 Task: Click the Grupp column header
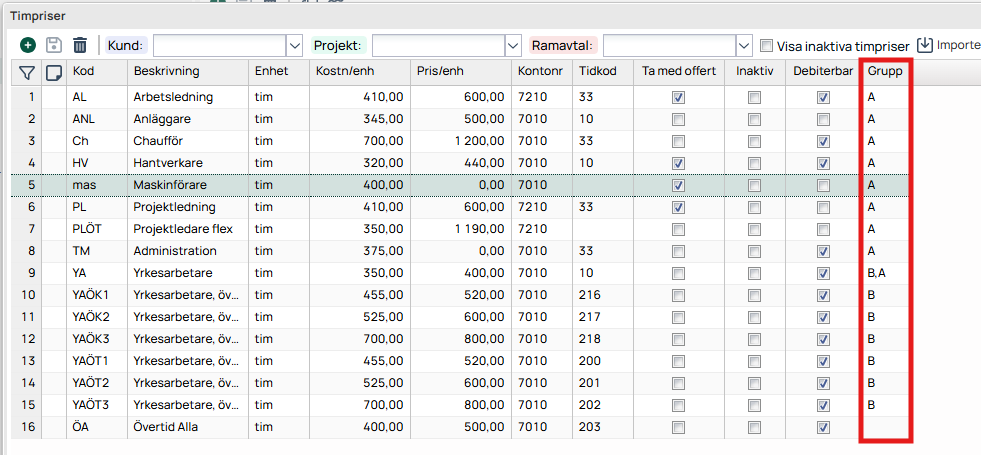point(885,72)
